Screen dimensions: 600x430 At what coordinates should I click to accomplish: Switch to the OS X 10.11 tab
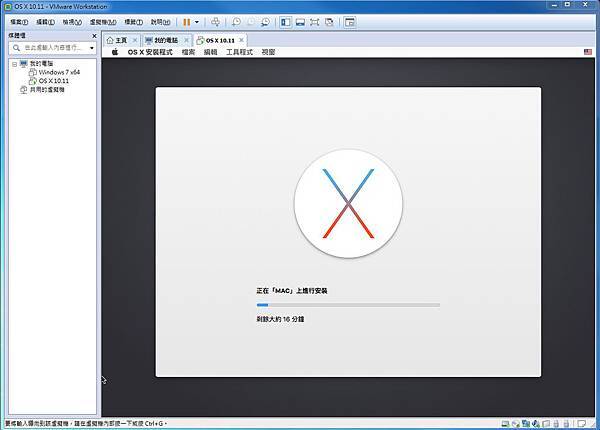click(220, 40)
